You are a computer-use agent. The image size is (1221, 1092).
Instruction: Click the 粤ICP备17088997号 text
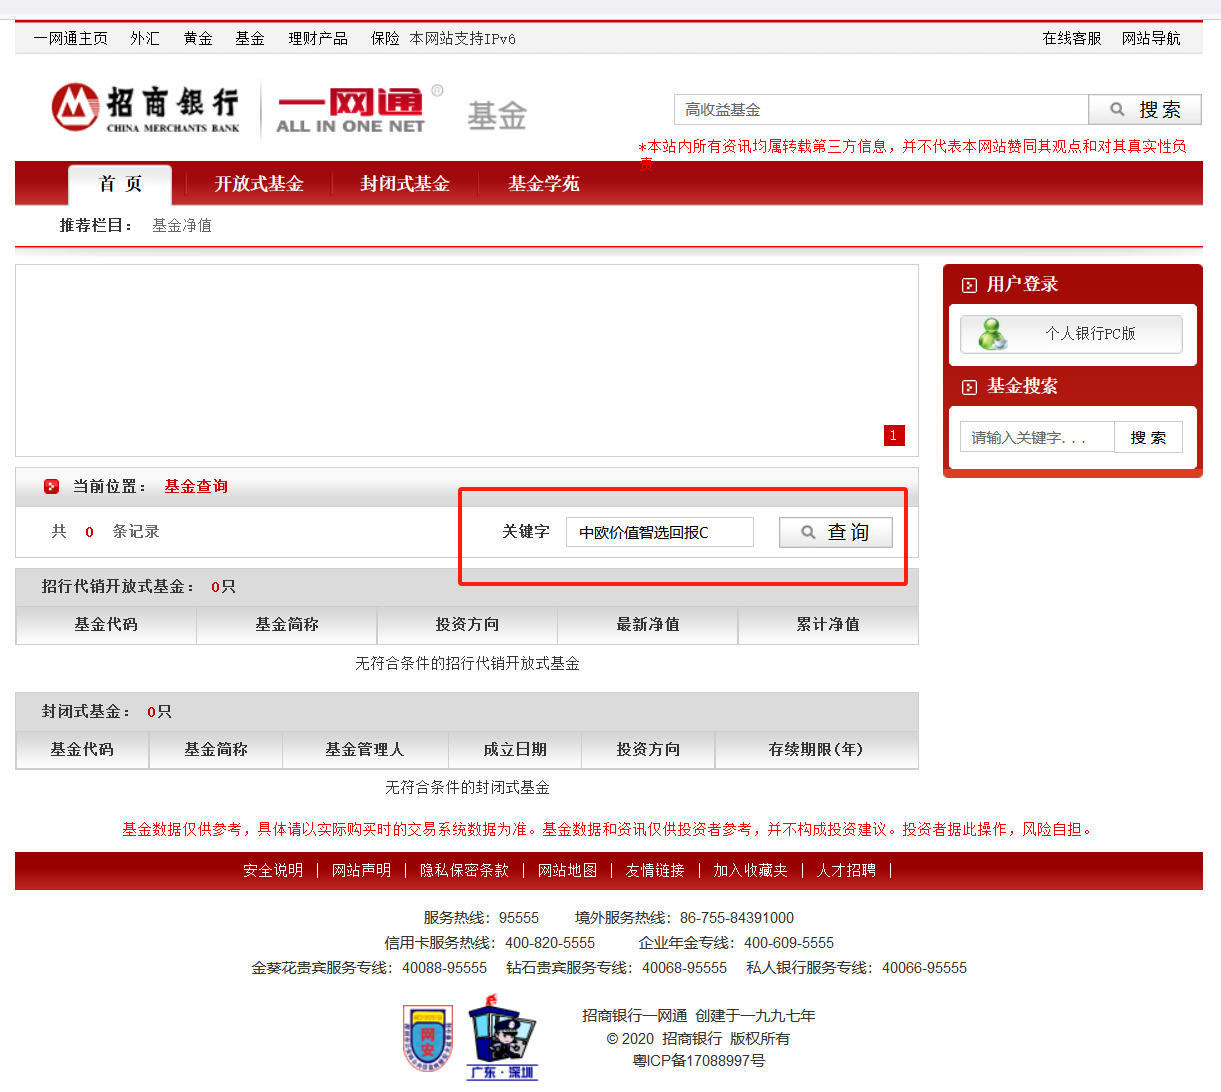(x=699, y=1061)
